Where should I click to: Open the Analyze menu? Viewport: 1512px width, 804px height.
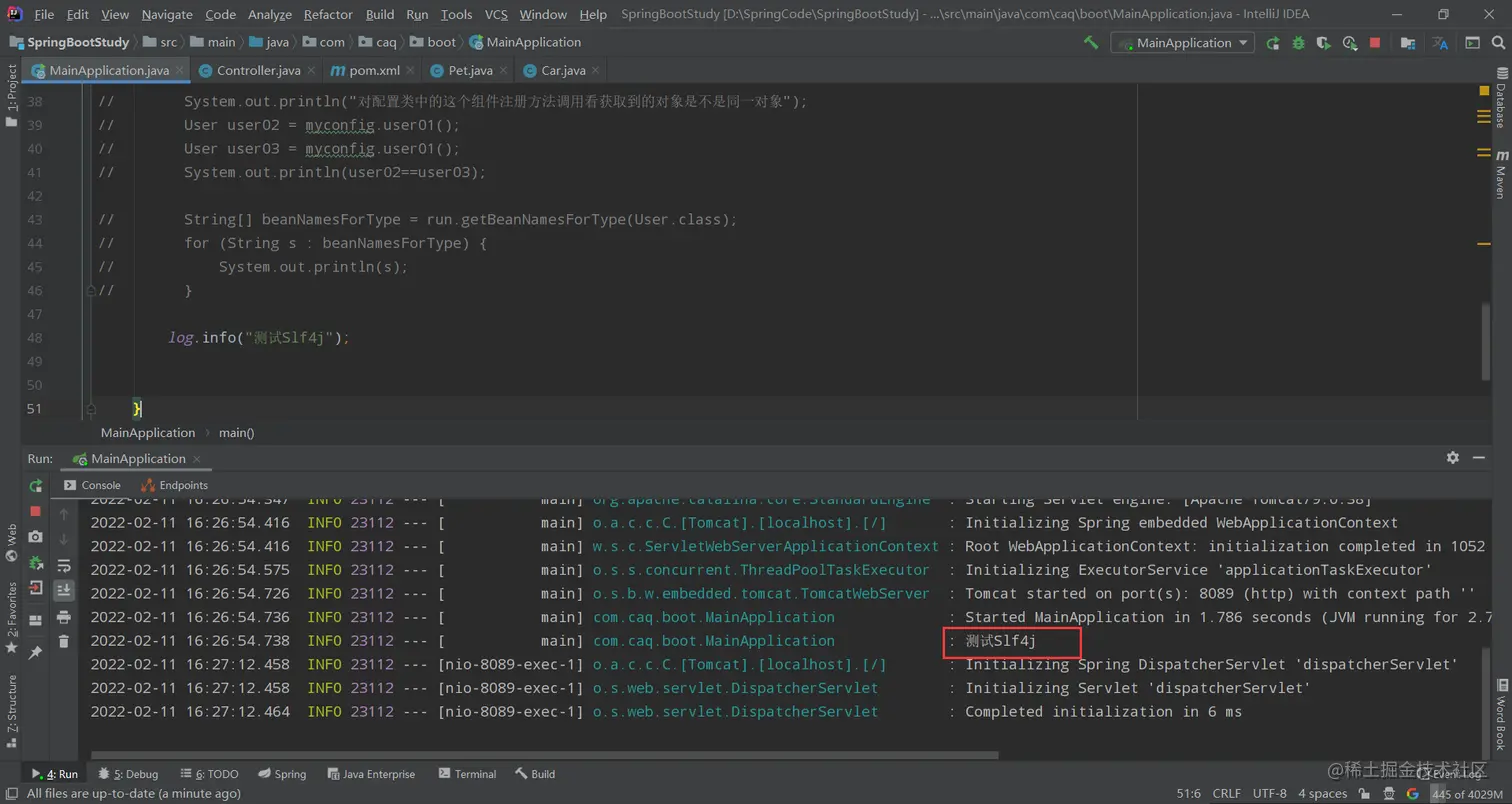tap(270, 15)
